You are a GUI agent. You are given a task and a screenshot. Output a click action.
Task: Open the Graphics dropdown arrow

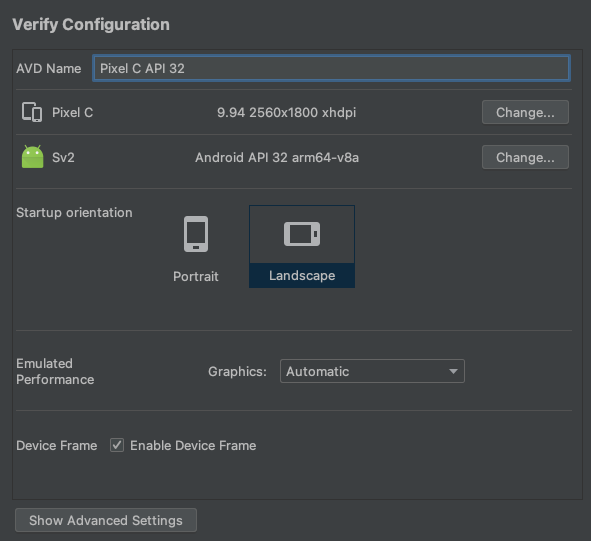tap(453, 371)
